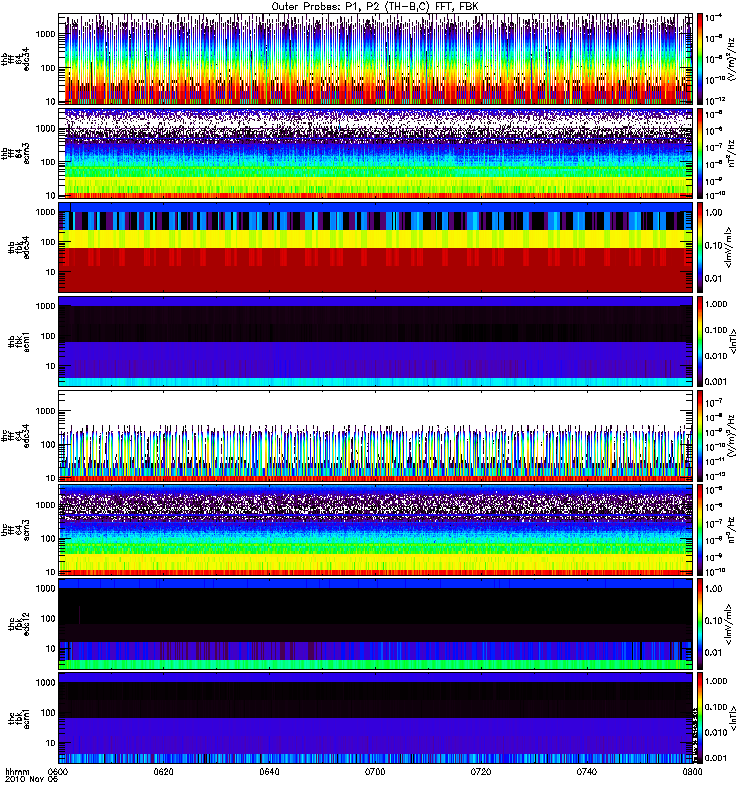Click the color bar of the thb fbk edc34 panel
This screenshot has height=800, width=750.
pos(699,247)
